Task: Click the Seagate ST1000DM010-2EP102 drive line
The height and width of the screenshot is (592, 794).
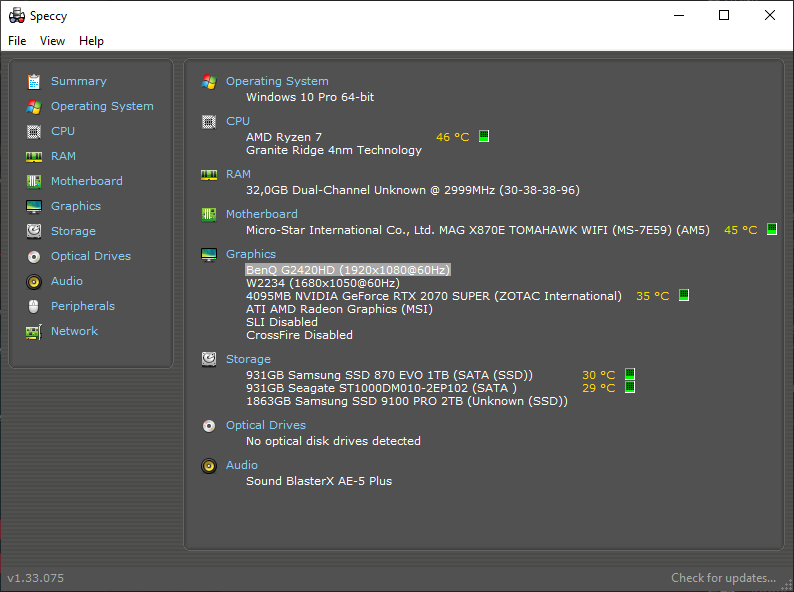Action: click(x=381, y=388)
